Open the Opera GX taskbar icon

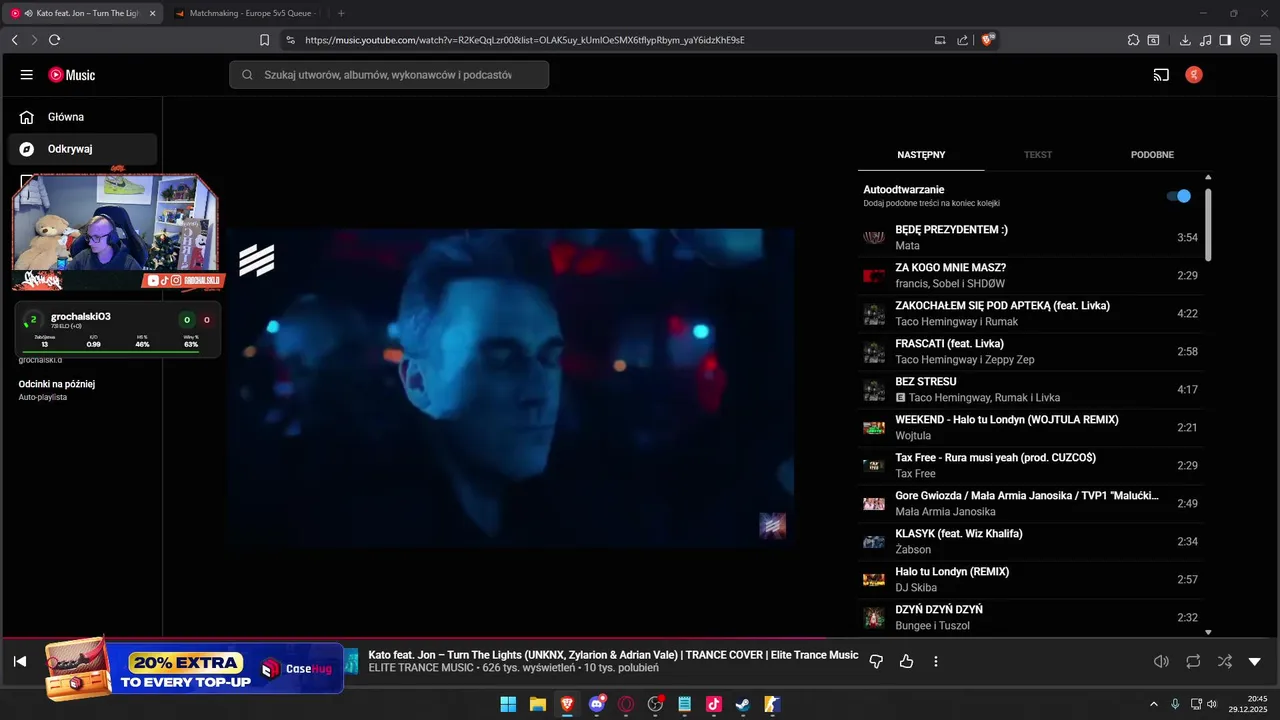point(626,704)
